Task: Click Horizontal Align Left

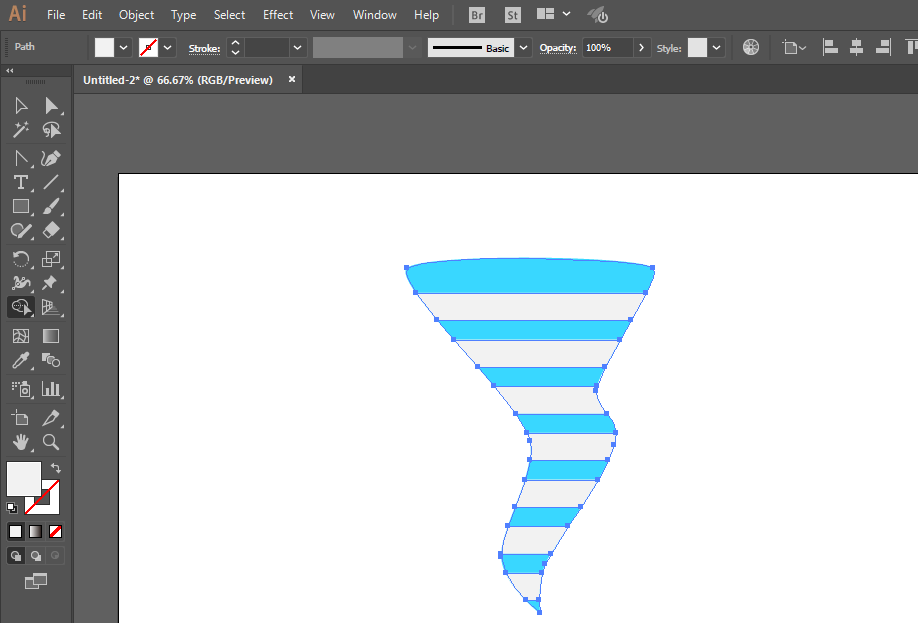Action: pos(830,47)
